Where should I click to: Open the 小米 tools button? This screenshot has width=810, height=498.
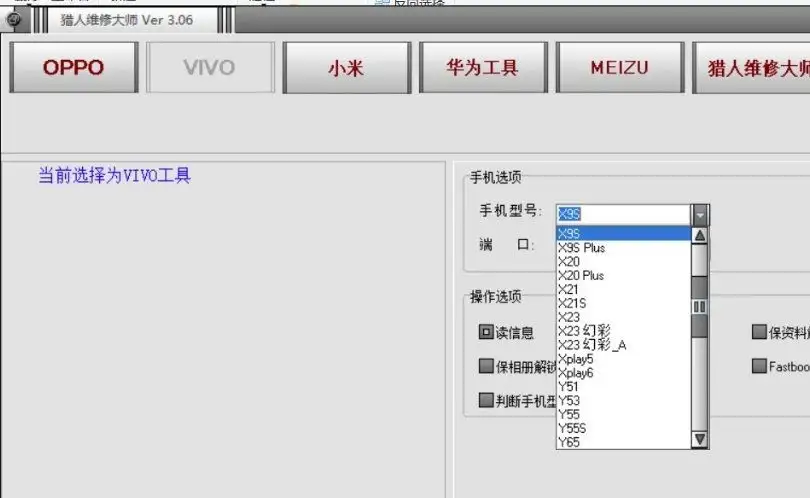[x=347, y=68]
